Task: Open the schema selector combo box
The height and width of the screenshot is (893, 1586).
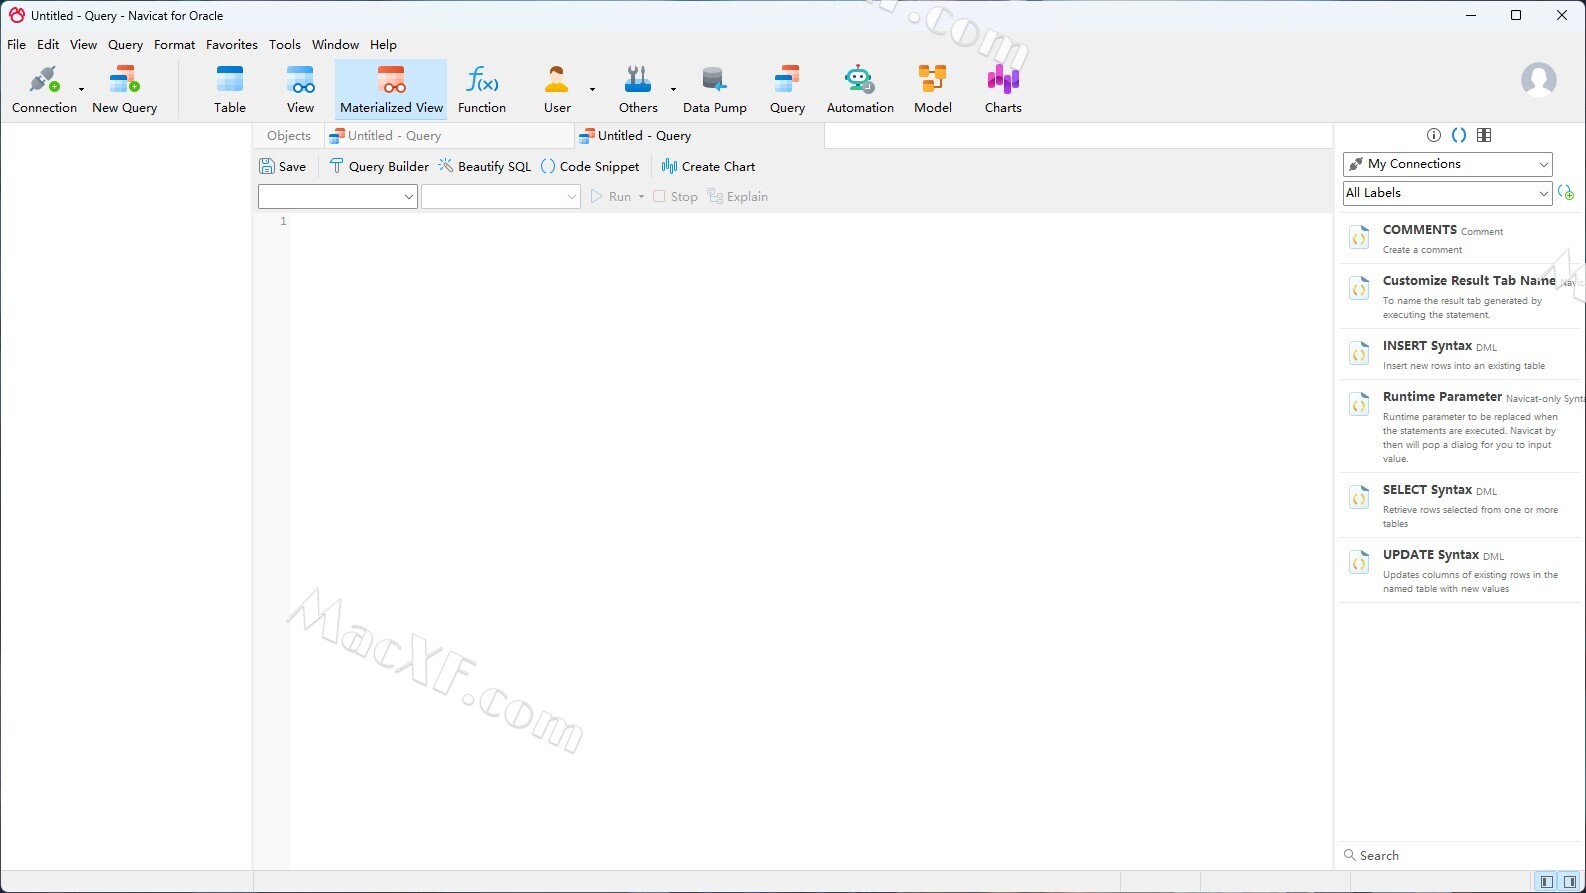Action: pos(501,197)
